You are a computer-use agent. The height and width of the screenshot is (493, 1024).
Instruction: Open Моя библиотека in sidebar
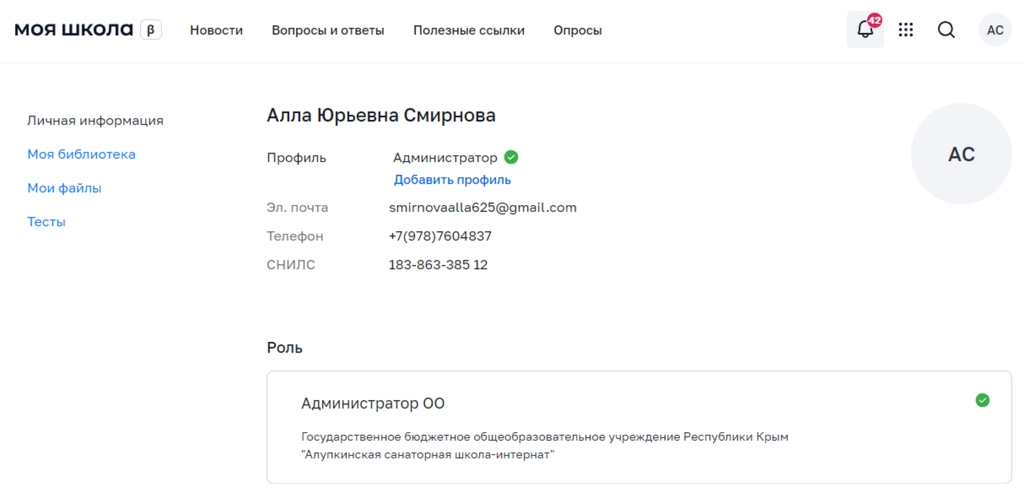point(81,154)
